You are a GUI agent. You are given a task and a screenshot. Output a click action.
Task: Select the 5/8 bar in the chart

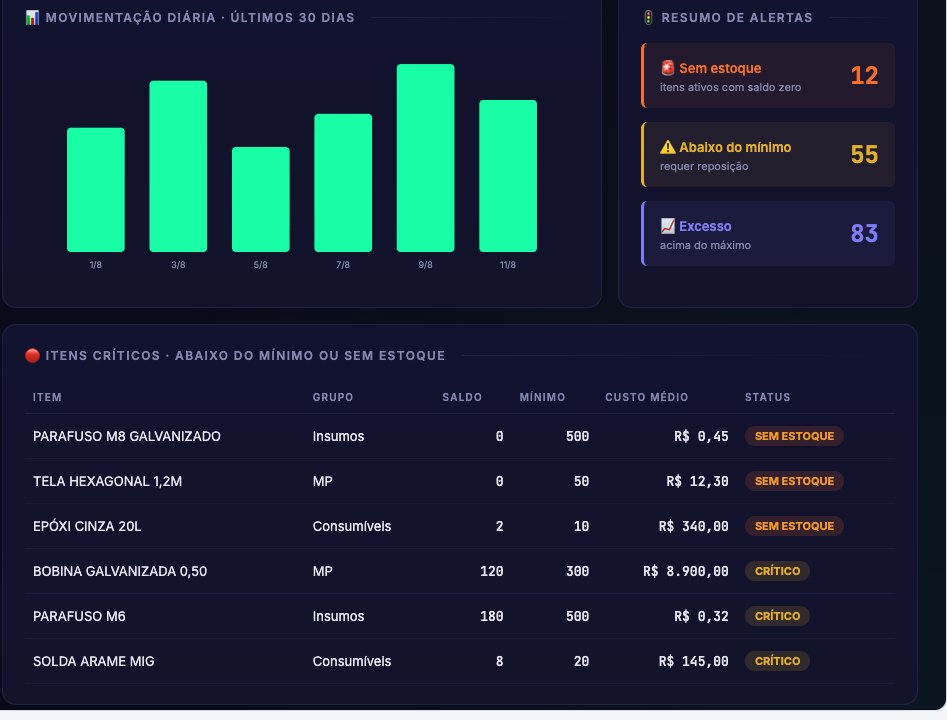(x=260, y=199)
